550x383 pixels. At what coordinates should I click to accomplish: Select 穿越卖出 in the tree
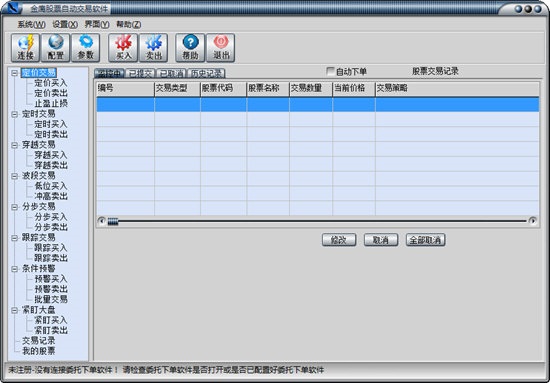(x=51, y=165)
